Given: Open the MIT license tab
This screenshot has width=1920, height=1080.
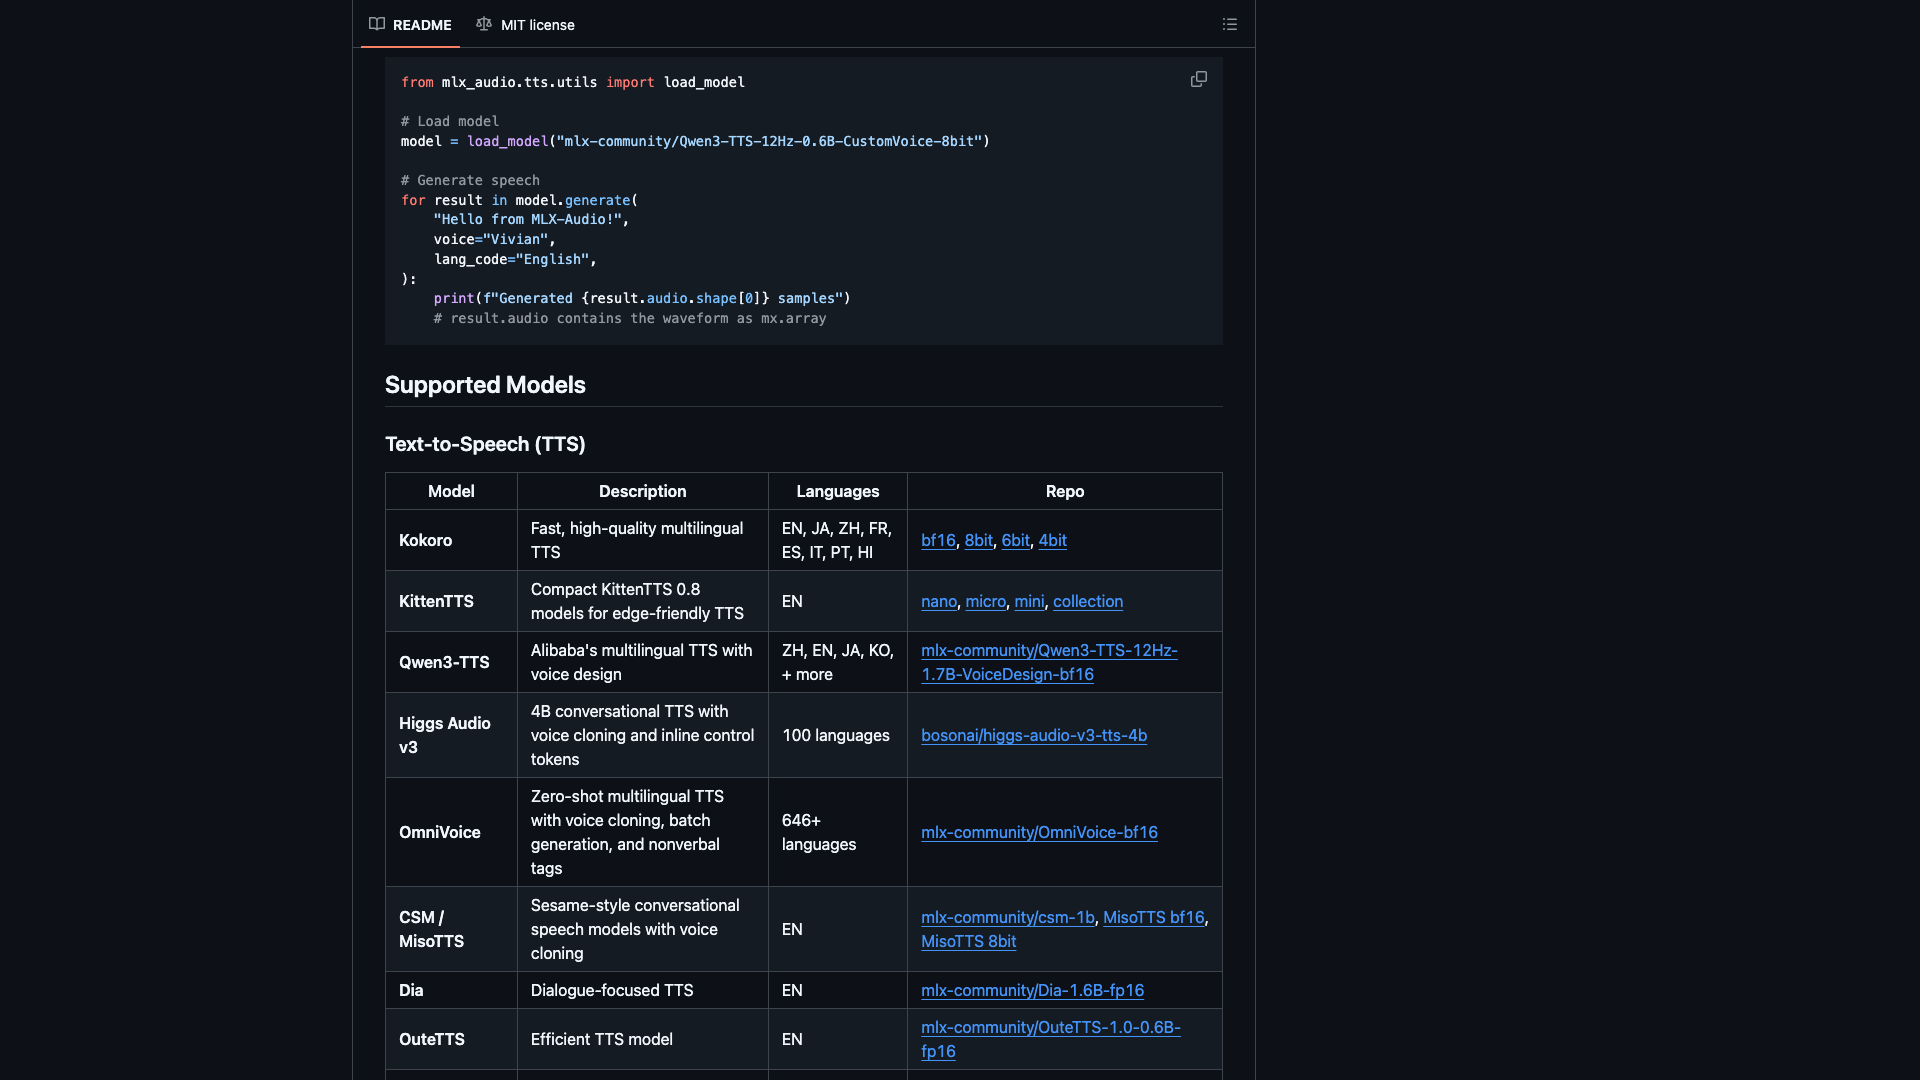Looking at the screenshot, I should pyautogui.click(x=526, y=24).
